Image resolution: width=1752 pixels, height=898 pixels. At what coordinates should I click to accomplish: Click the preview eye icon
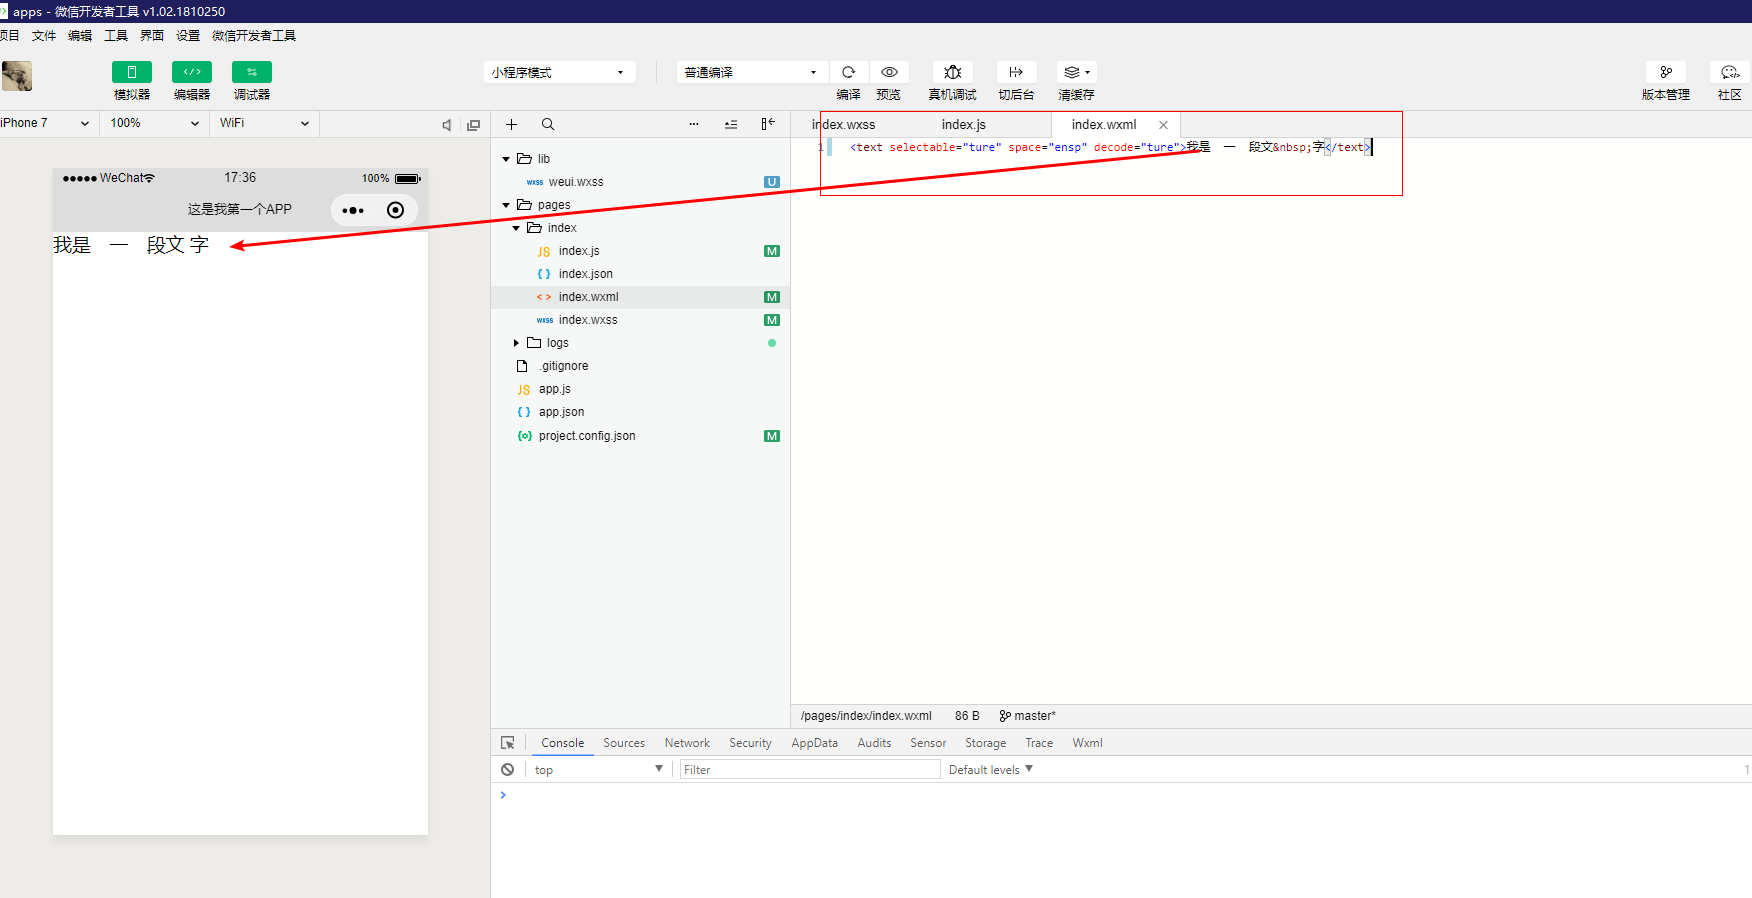(x=889, y=72)
